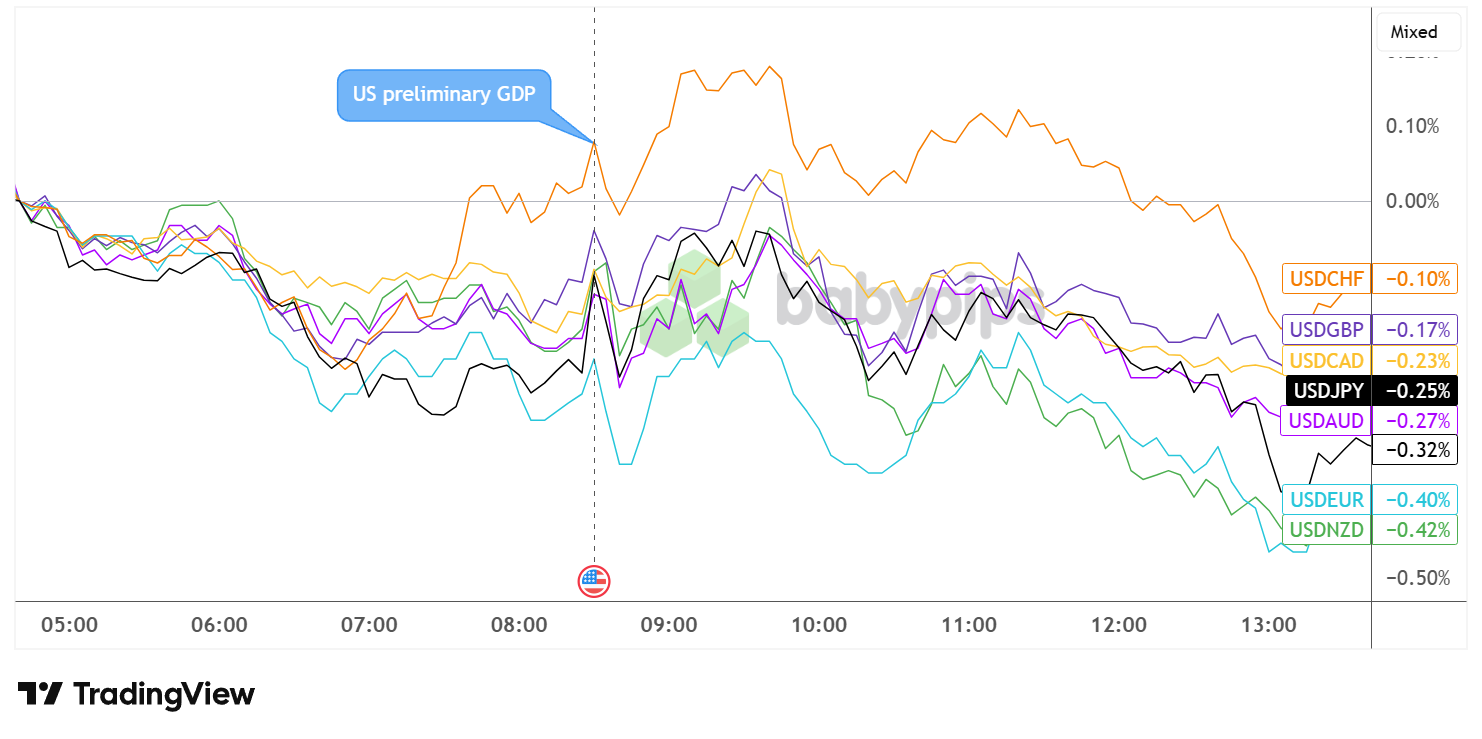Screen dimensions: 1482x739
Task: Select the USDCAD series label
Action: click(x=1326, y=360)
